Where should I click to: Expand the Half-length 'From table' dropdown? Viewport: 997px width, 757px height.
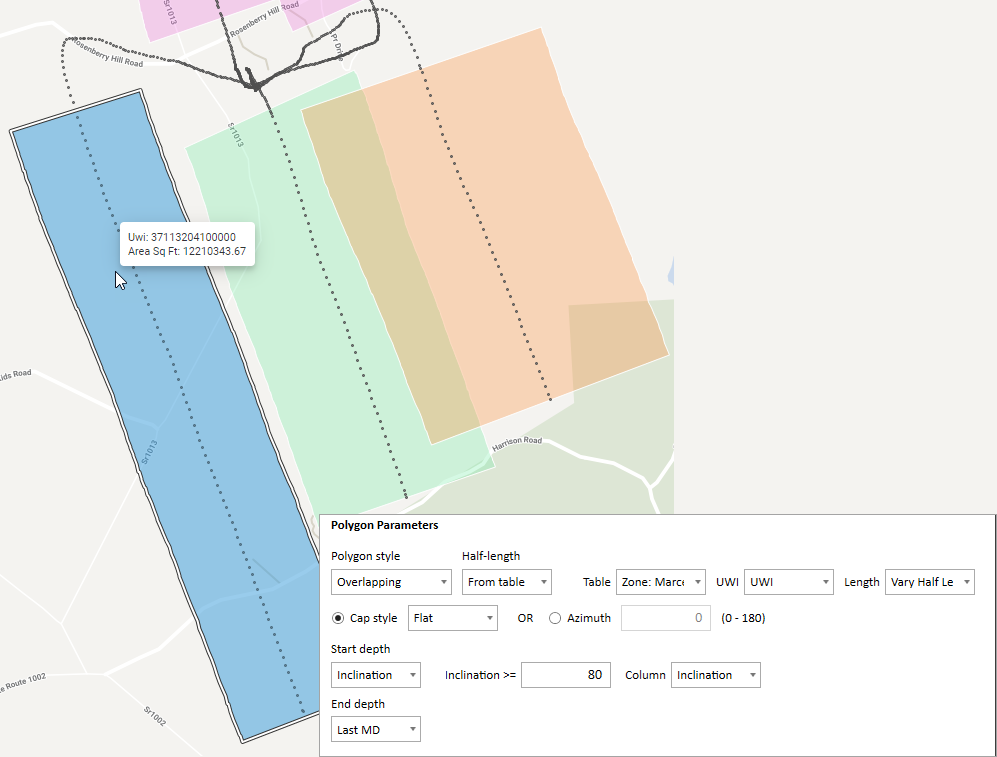tap(506, 582)
